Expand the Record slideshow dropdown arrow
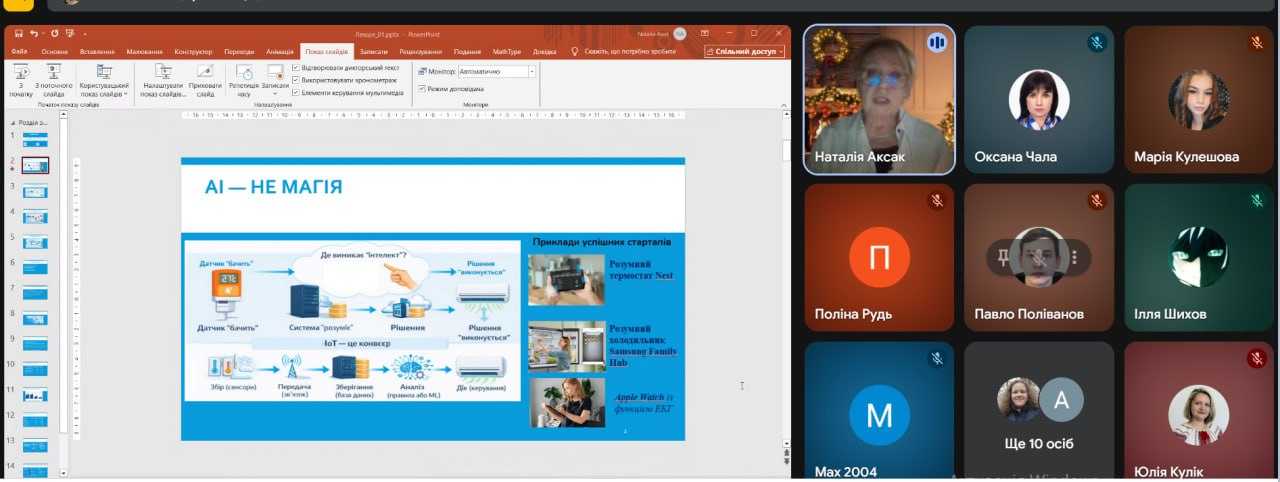1280x482 pixels. pyautogui.click(x=275, y=94)
